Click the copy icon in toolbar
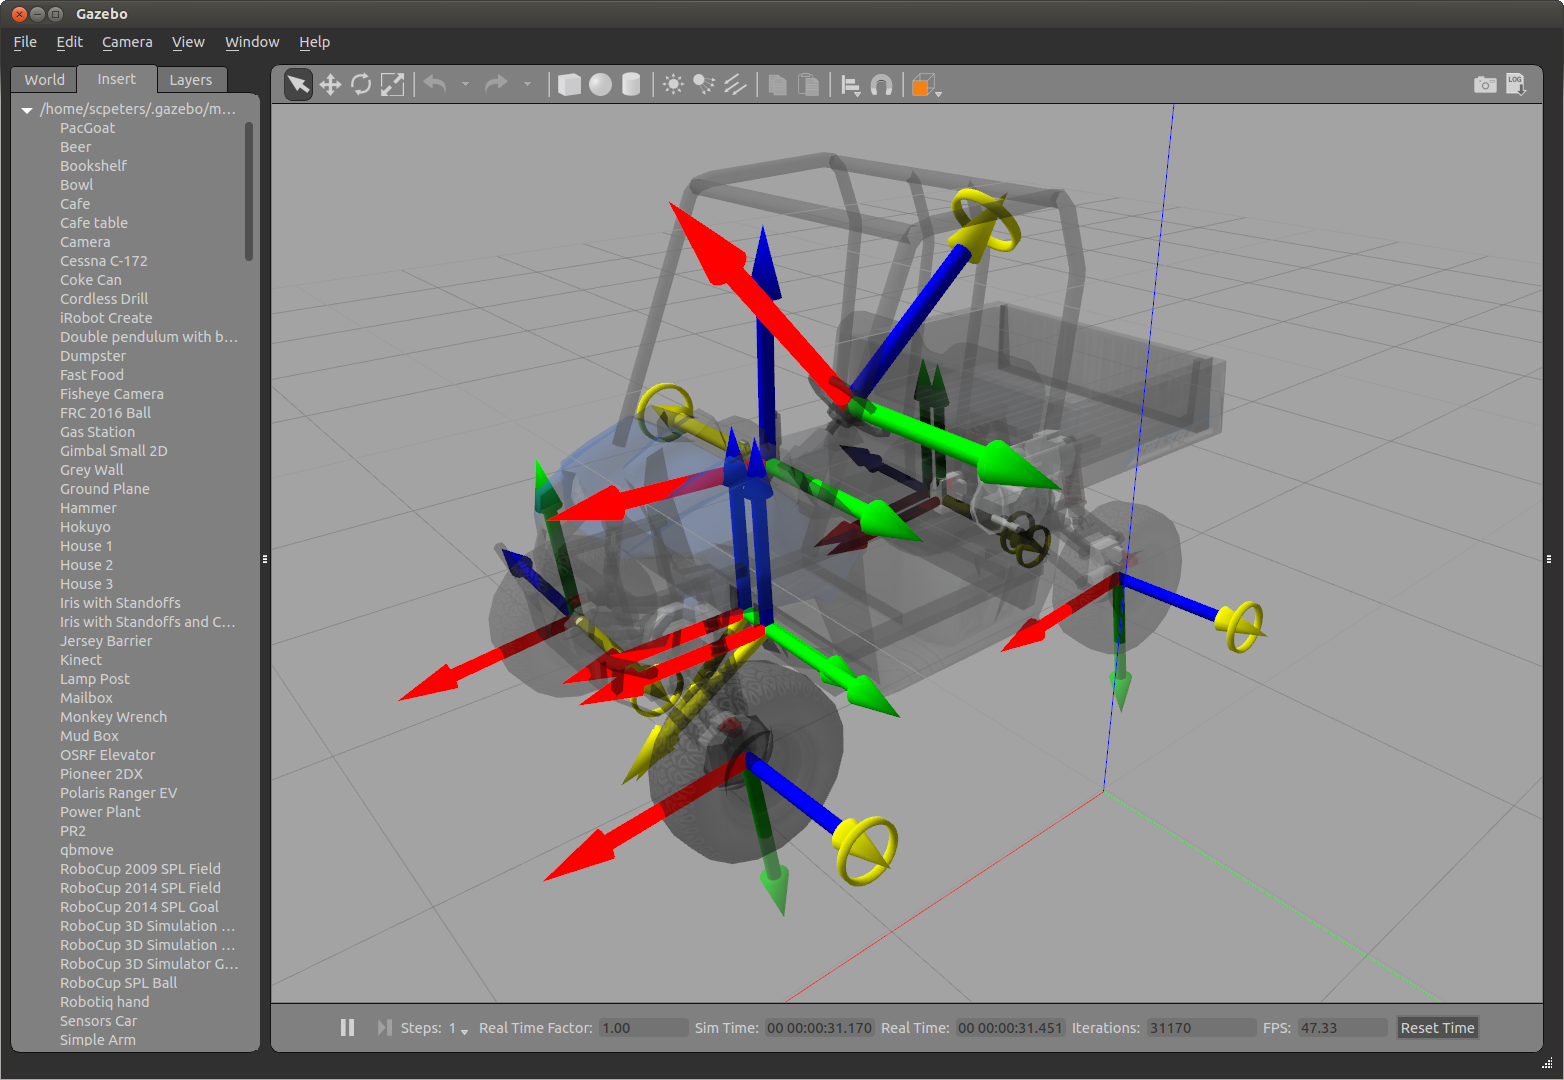This screenshot has height=1080, width=1564. [777, 85]
